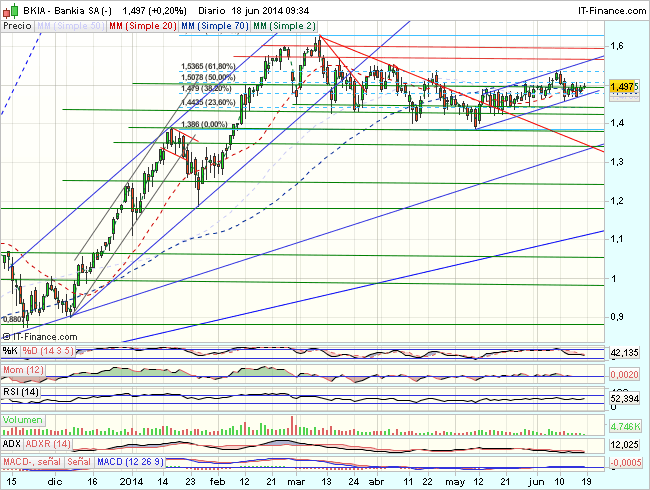Click the yellow current price tag 1,497
This screenshot has width=650, height=490.
pos(622,88)
